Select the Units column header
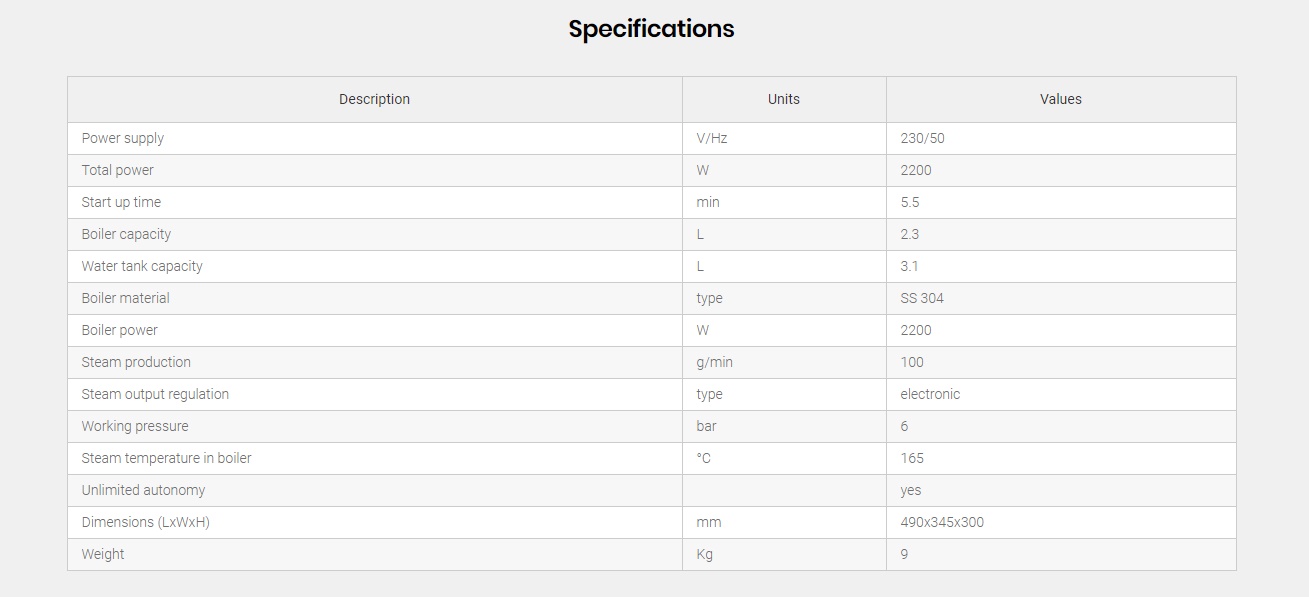 784,99
